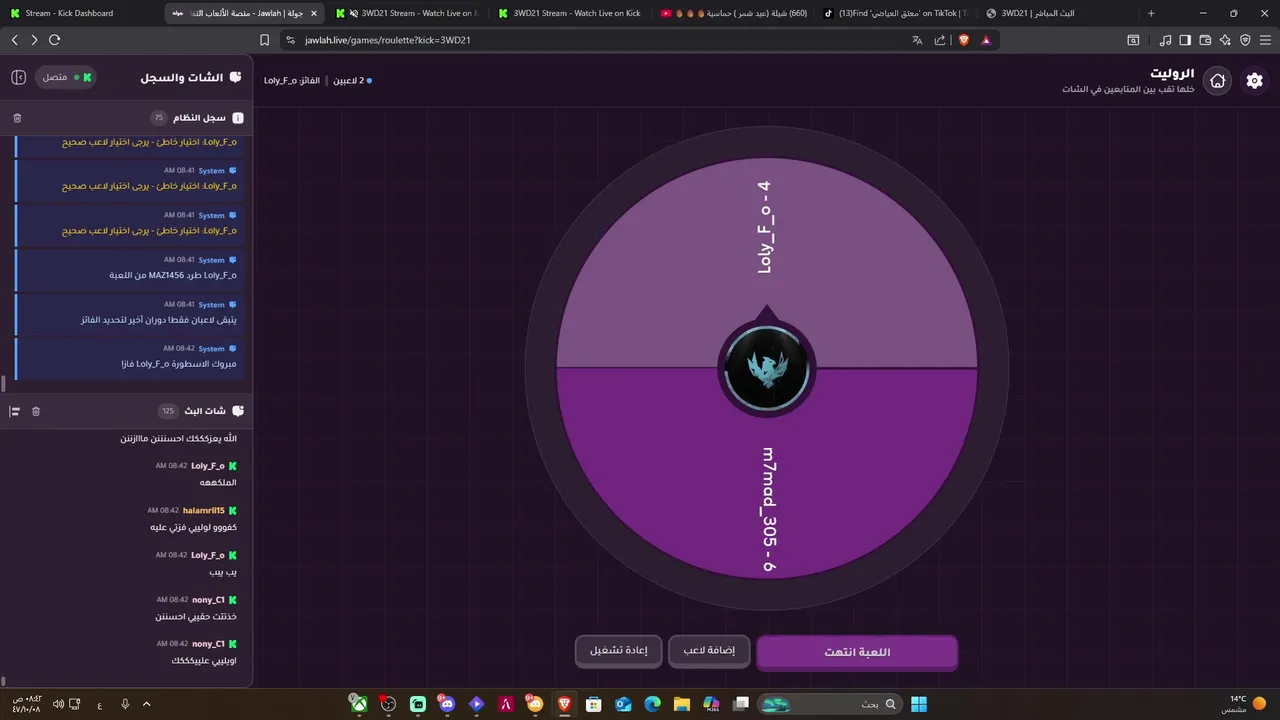Clear the stream chat with its trash icon
The width and height of the screenshot is (1280, 720).
pyautogui.click(x=36, y=411)
